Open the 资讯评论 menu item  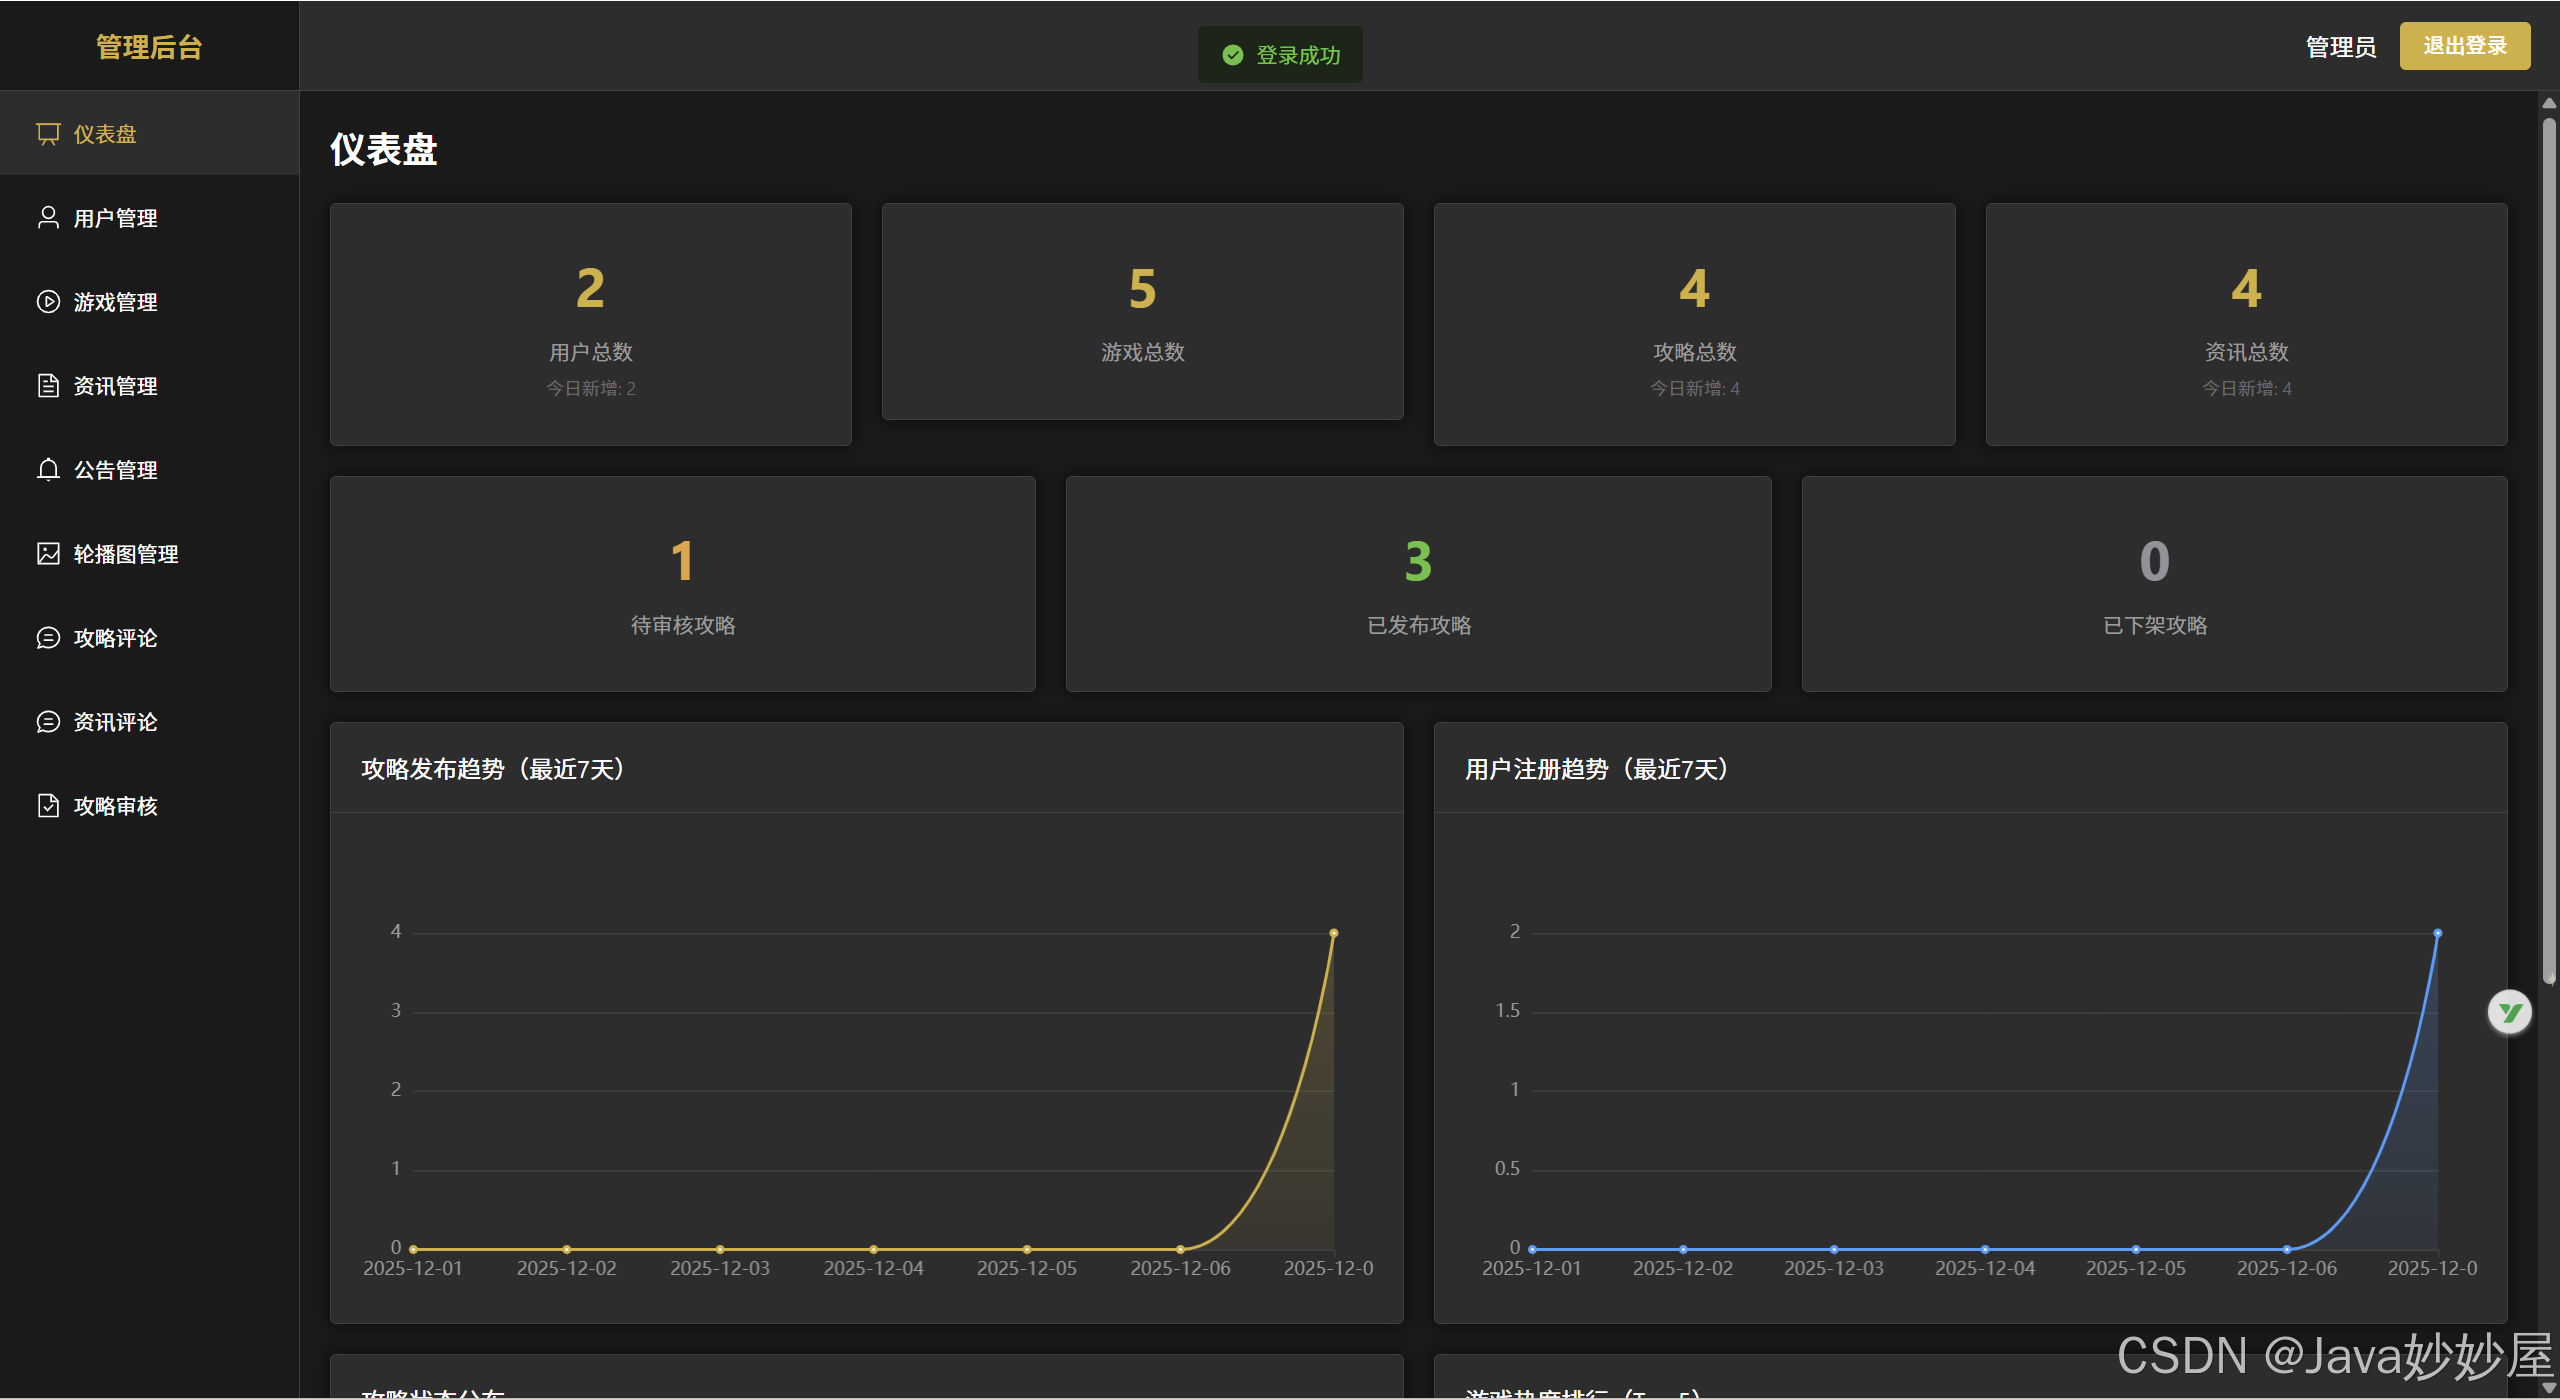(x=115, y=722)
